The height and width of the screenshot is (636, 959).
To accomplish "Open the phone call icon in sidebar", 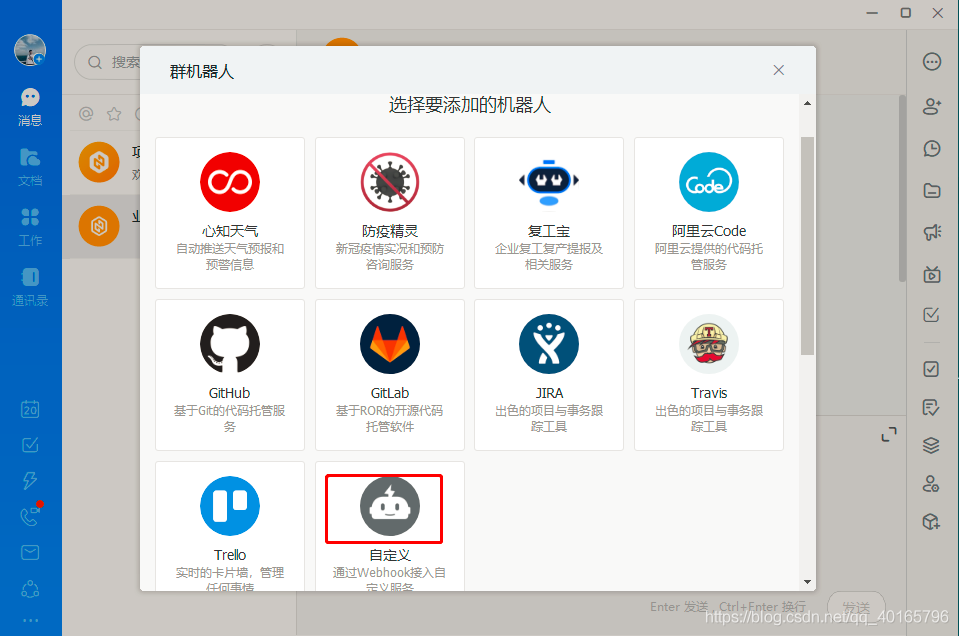I will pos(30,517).
